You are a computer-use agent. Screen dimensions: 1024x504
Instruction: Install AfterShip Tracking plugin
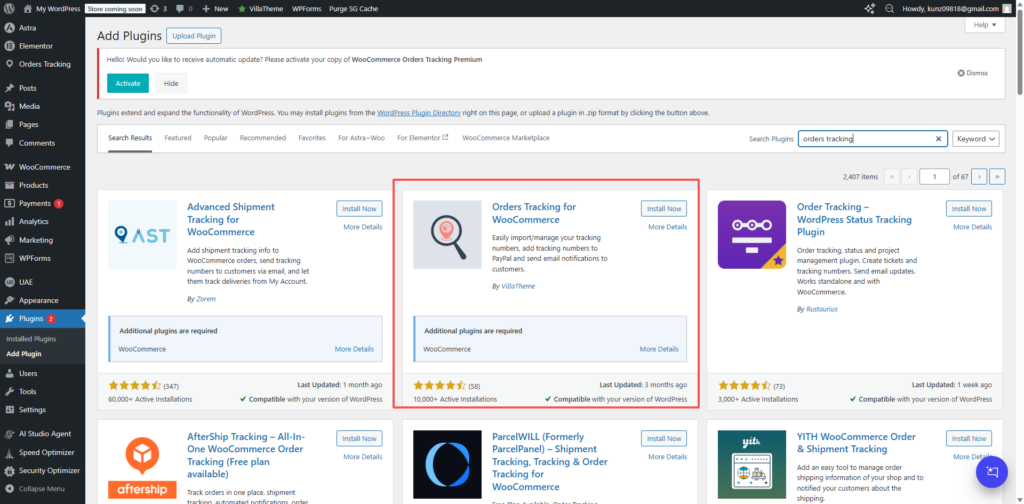359,439
